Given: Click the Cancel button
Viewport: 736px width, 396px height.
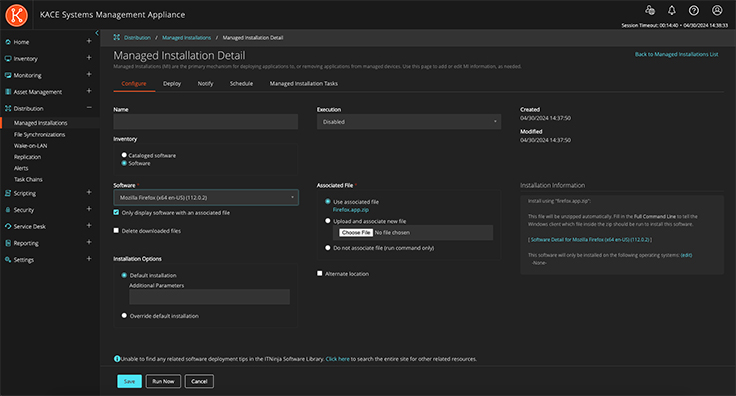Looking at the screenshot, I should coord(199,381).
